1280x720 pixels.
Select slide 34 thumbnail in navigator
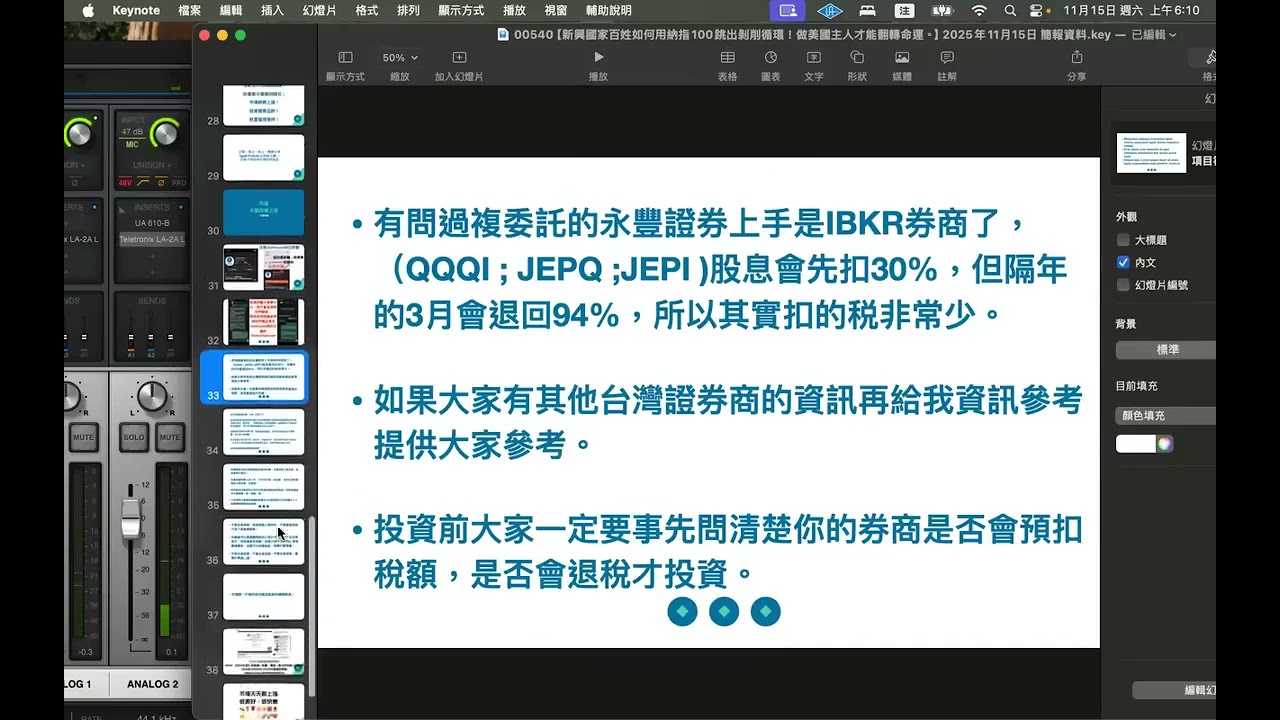(x=264, y=432)
